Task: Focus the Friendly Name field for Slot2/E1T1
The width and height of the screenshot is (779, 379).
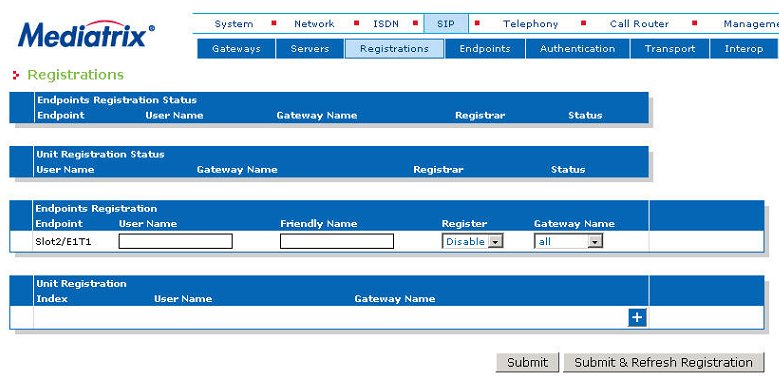Action: pos(337,242)
